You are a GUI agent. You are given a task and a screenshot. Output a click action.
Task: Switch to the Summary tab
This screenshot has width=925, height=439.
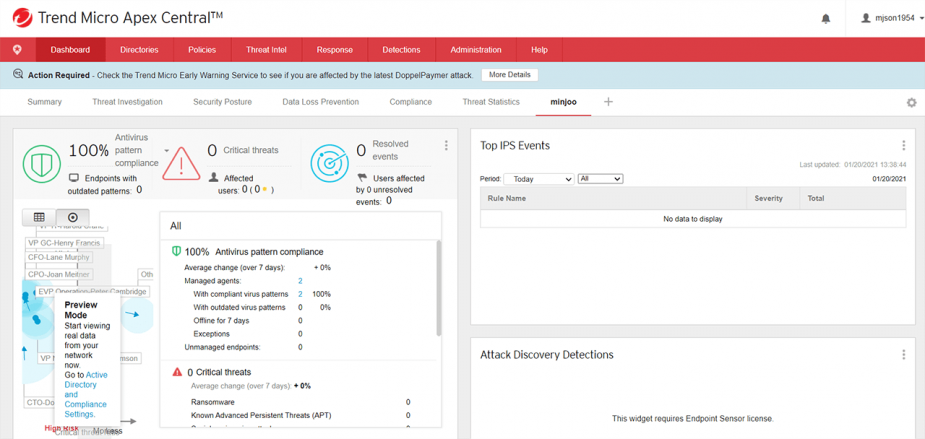[x=44, y=102]
